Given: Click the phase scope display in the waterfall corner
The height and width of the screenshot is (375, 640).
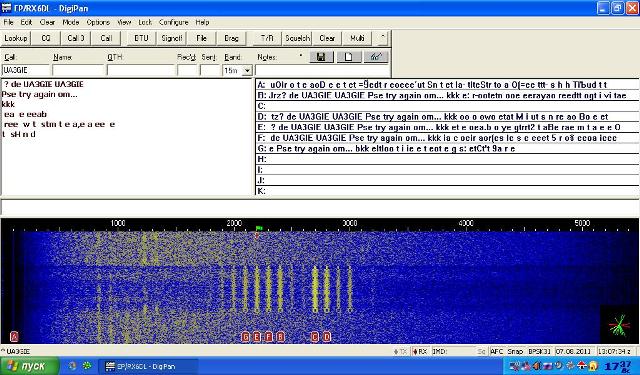Looking at the screenshot, I should [620, 325].
